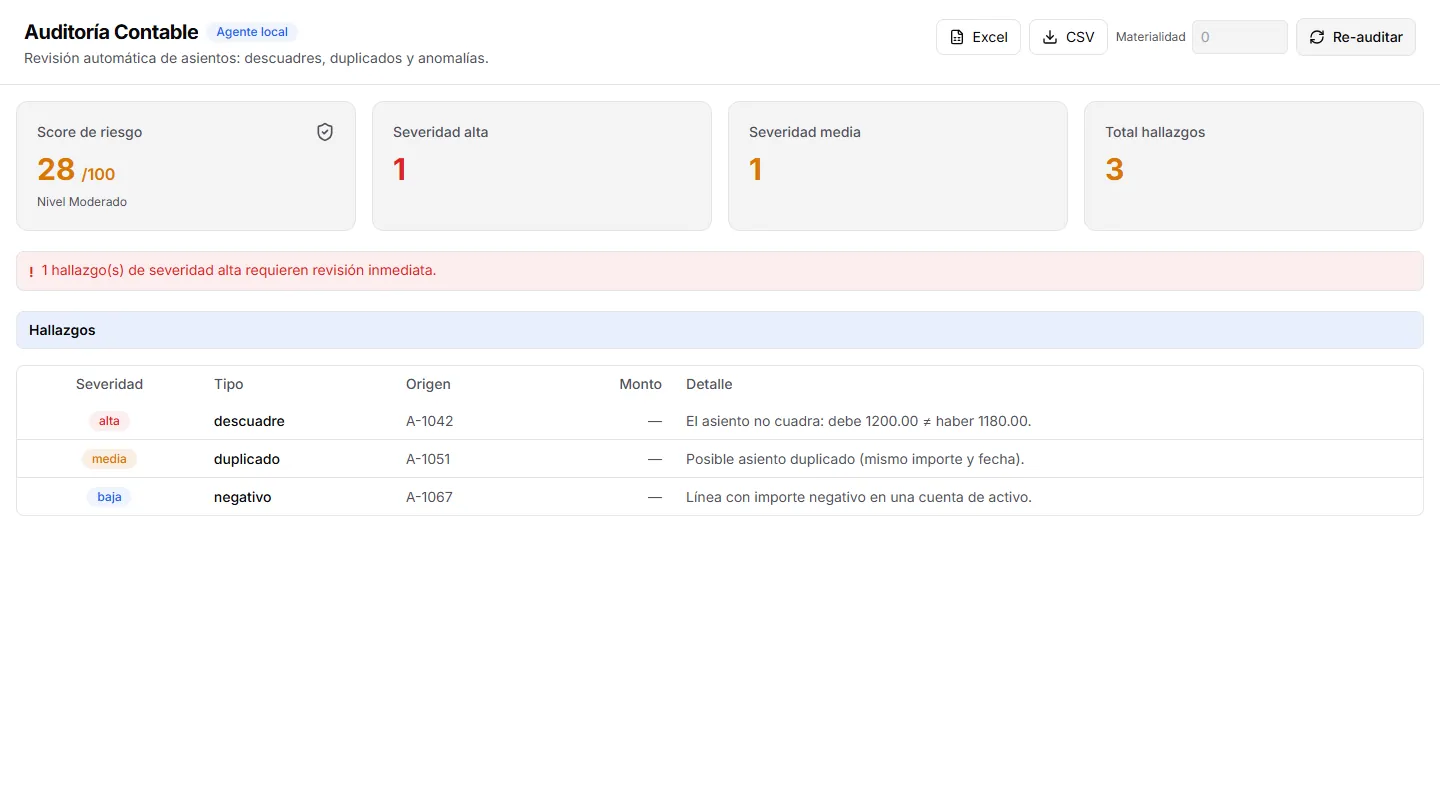
Task: Open origin entry A-1067
Action: tap(429, 497)
